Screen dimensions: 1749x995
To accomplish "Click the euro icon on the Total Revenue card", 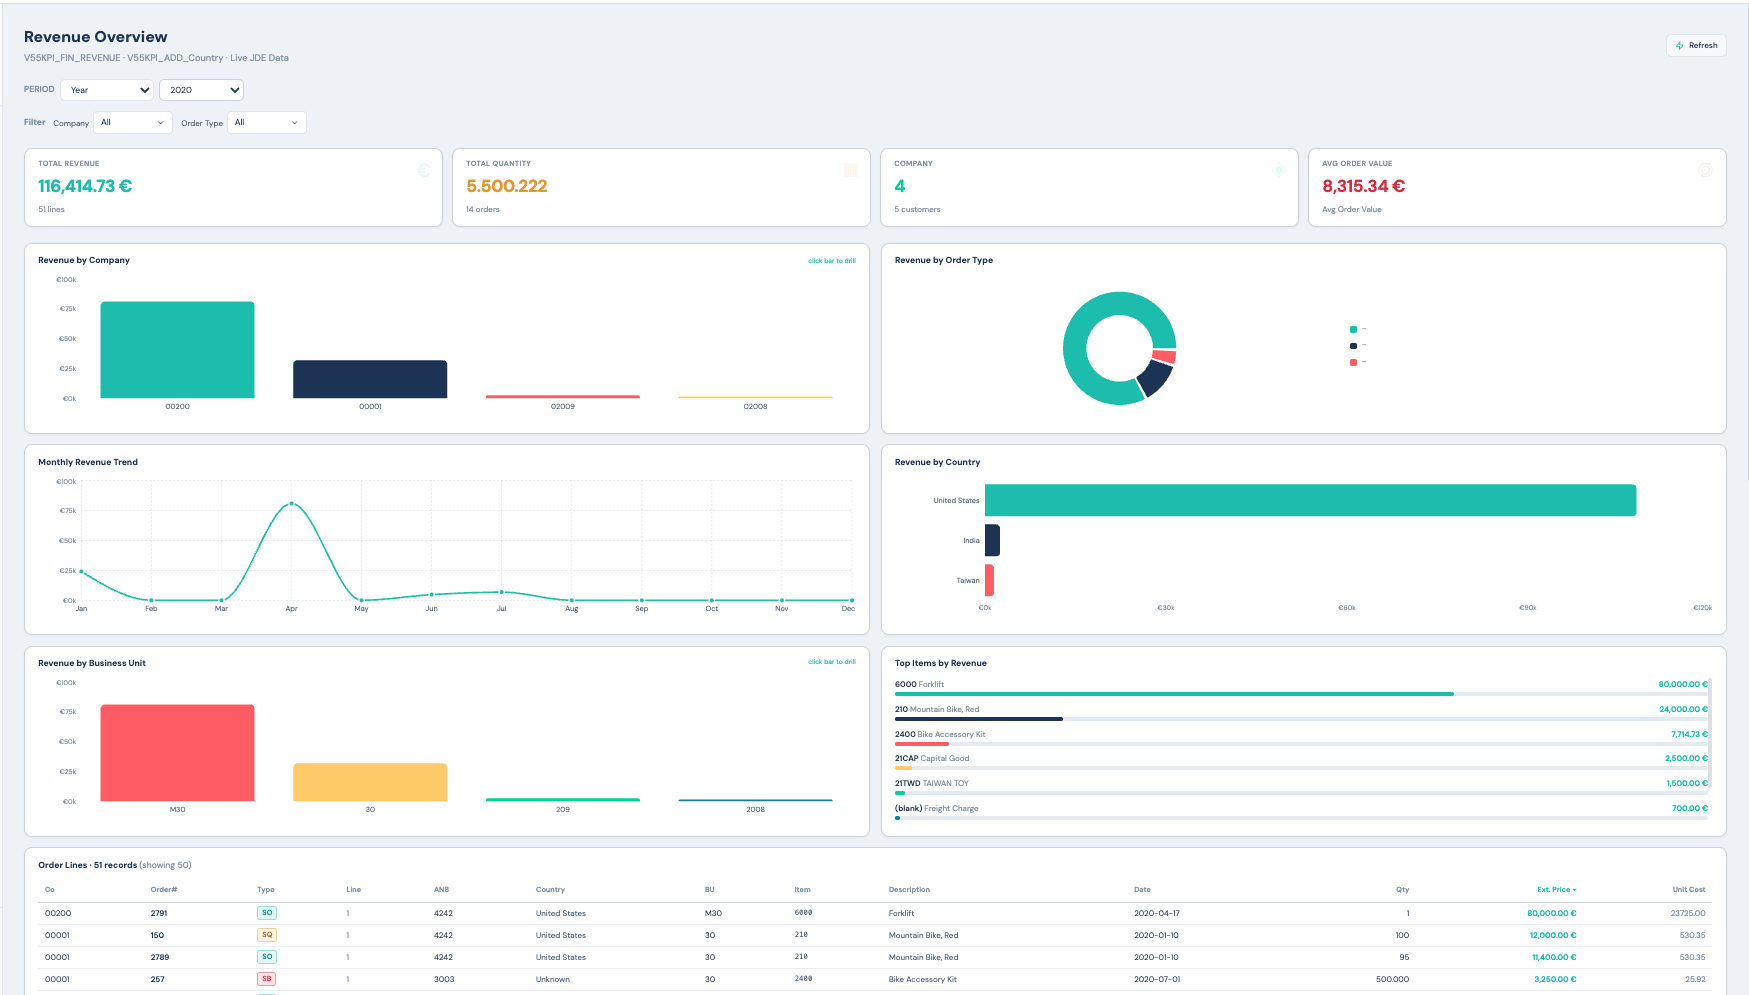I will (x=422, y=170).
